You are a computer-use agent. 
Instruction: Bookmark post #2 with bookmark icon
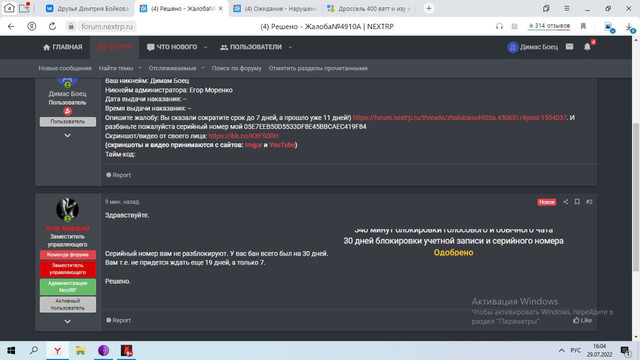(577, 202)
